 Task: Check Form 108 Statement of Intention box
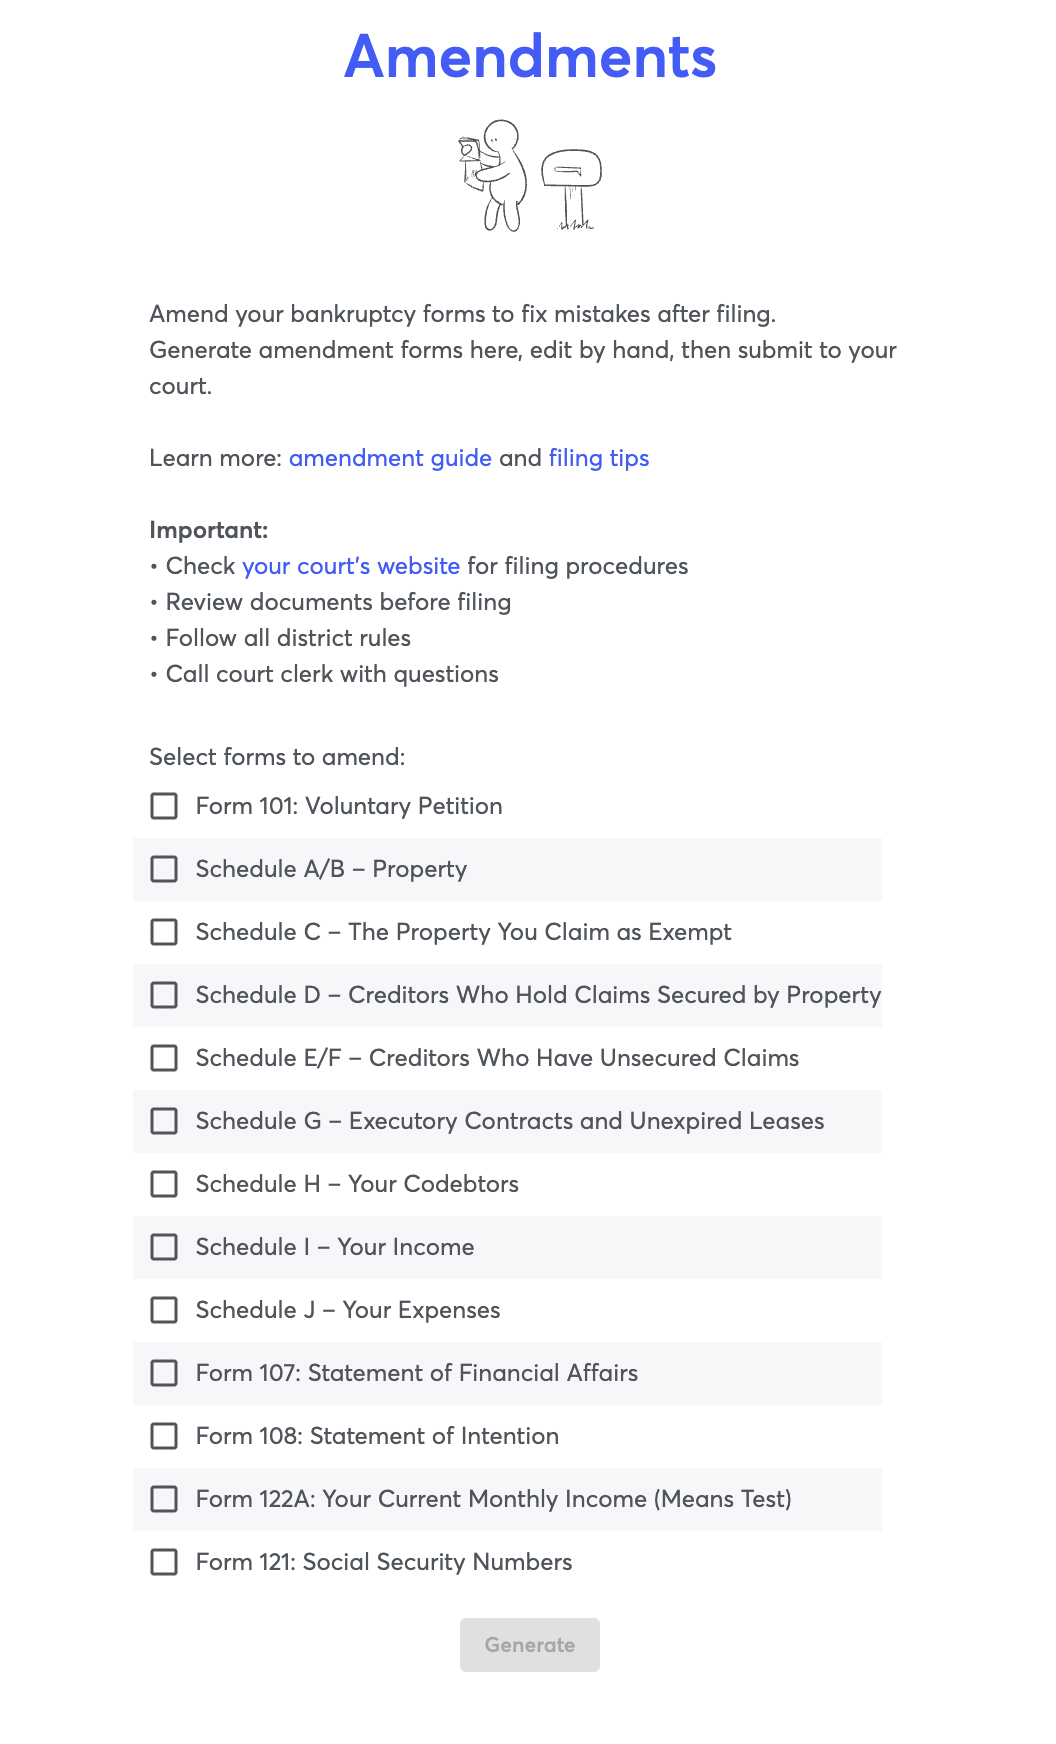[164, 1436]
